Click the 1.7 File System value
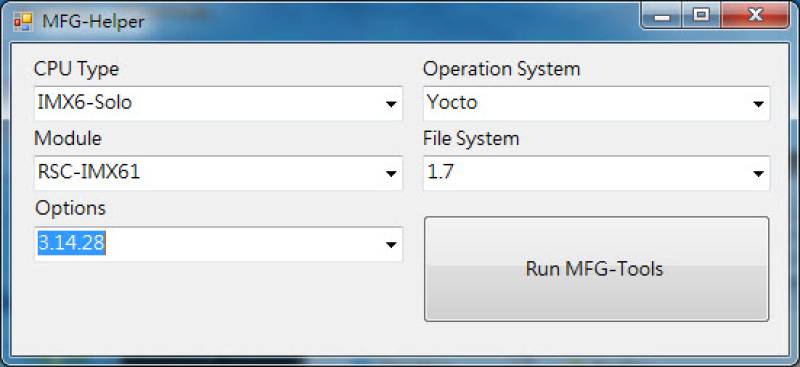 [440, 173]
